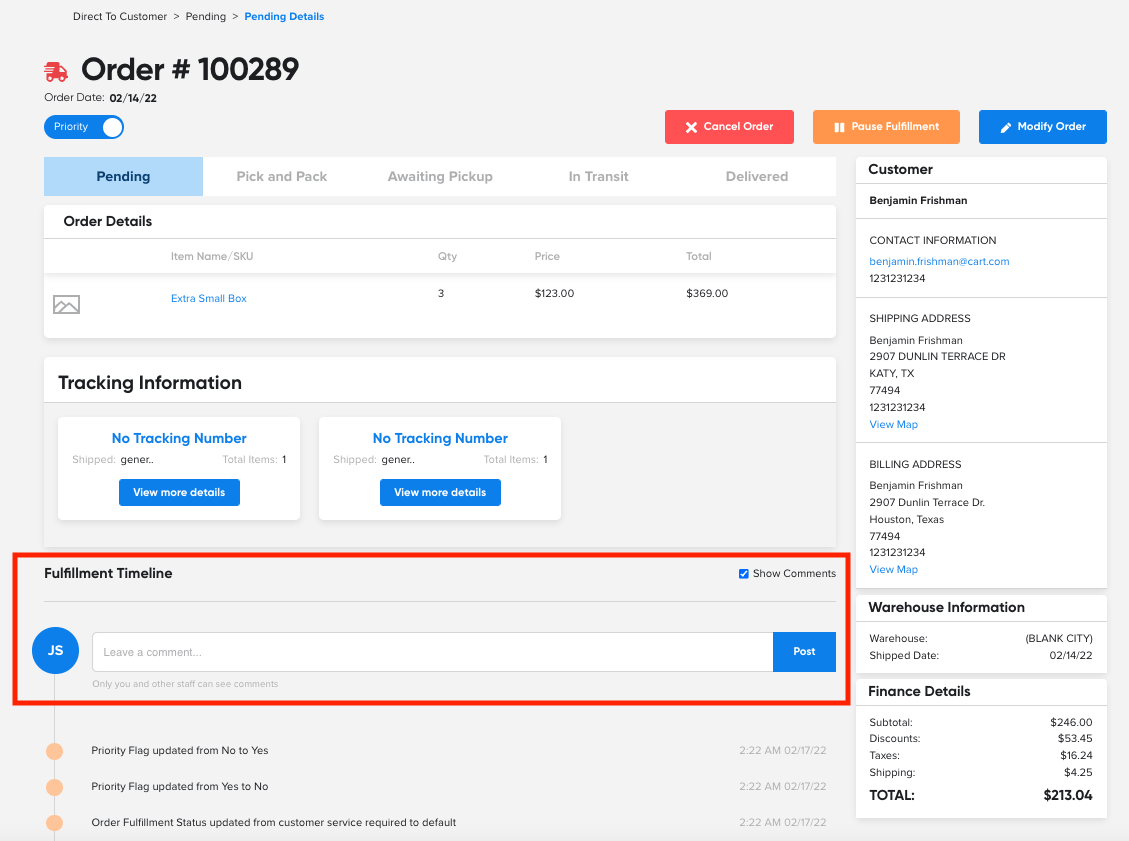Screen dimensions: 1129x841
Task: Click the benjamin.frishman@cart.com email link
Action: click(939, 262)
